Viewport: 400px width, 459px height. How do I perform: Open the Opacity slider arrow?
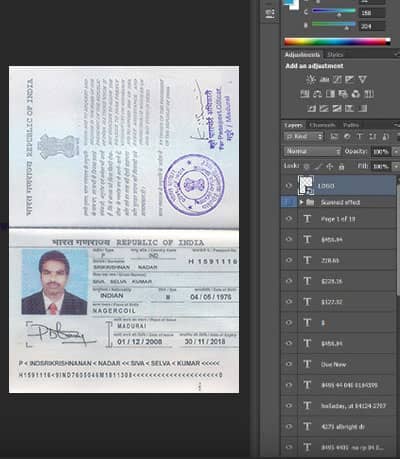[396, 151]
